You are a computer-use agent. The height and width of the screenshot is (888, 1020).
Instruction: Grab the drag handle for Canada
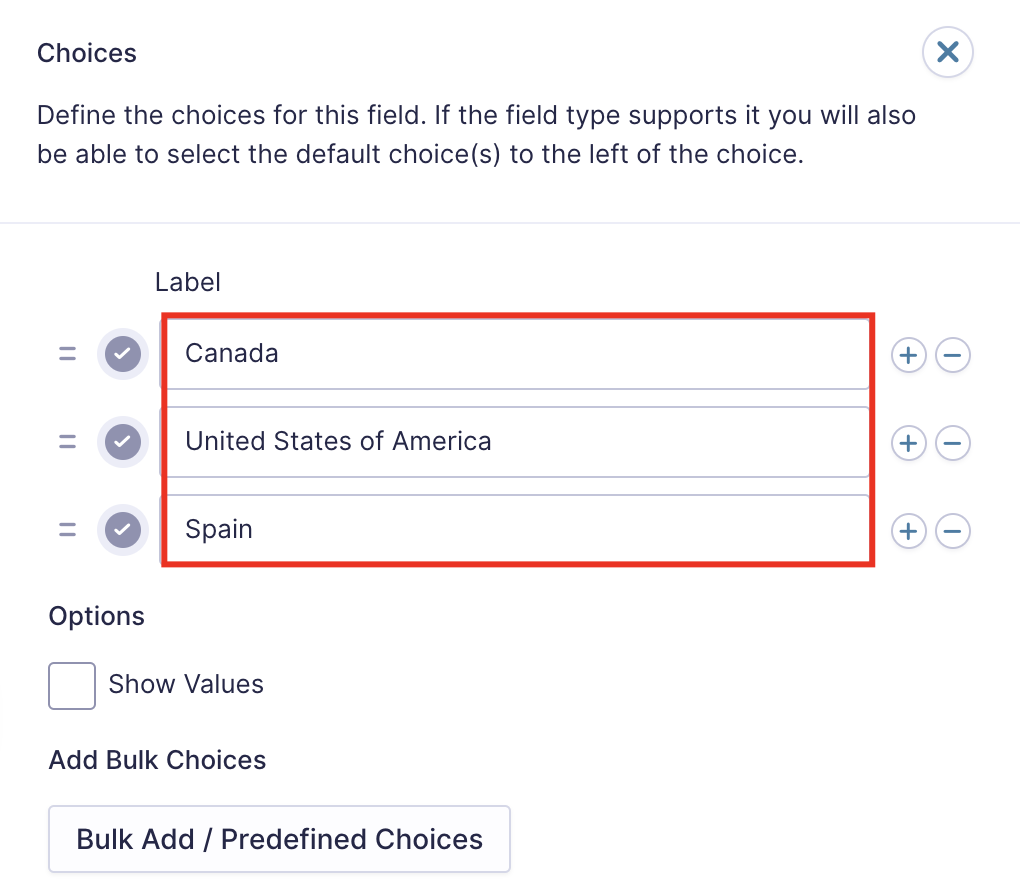click(x=67, y=354)
